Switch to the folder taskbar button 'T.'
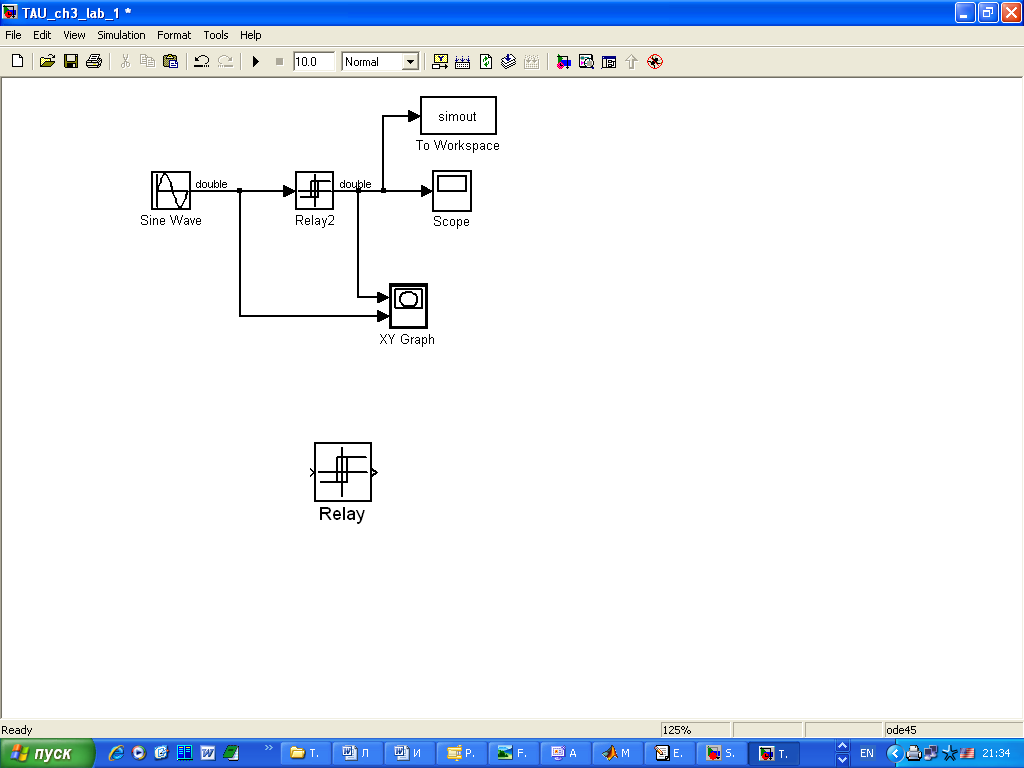1024x768 pixels. [x=305, y=753]
